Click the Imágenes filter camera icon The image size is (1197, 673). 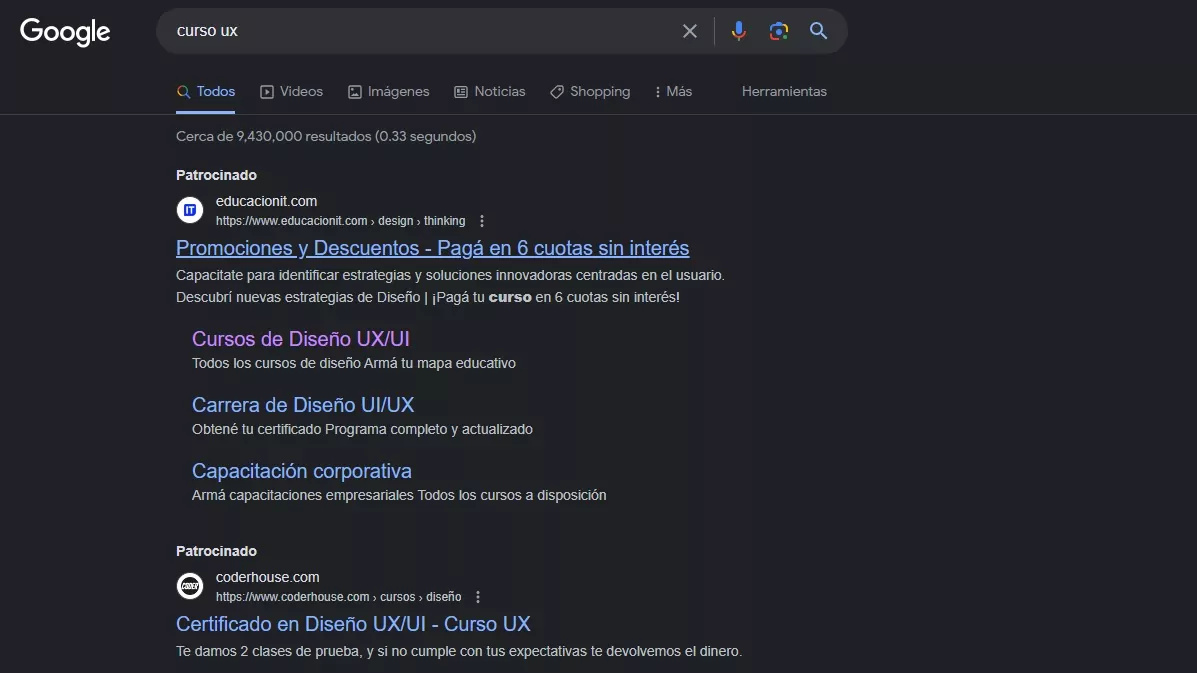[354, 91]
